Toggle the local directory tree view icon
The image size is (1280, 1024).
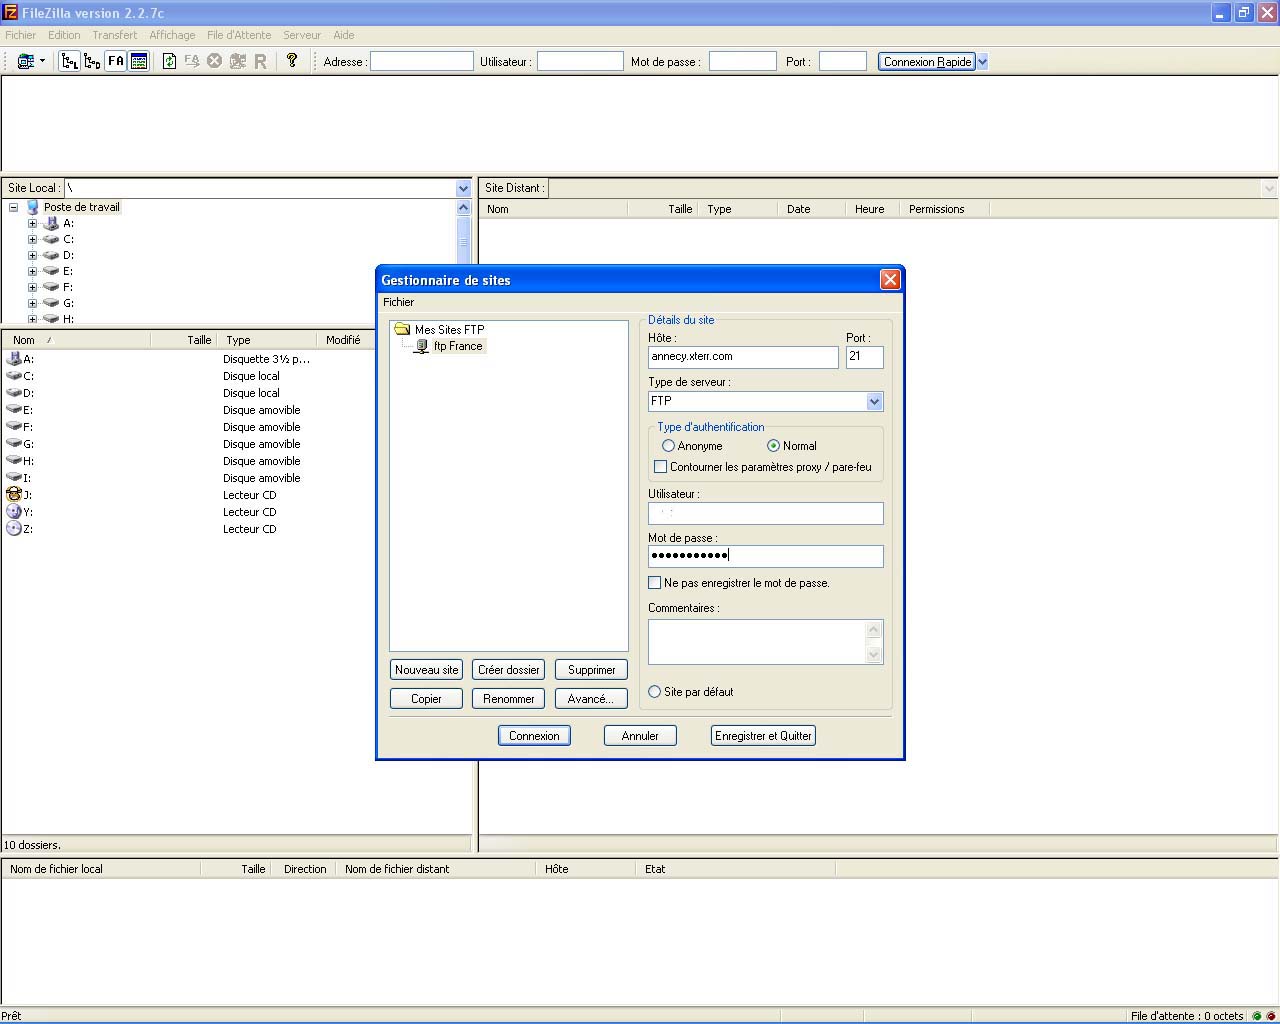click(x=69, y=62)
